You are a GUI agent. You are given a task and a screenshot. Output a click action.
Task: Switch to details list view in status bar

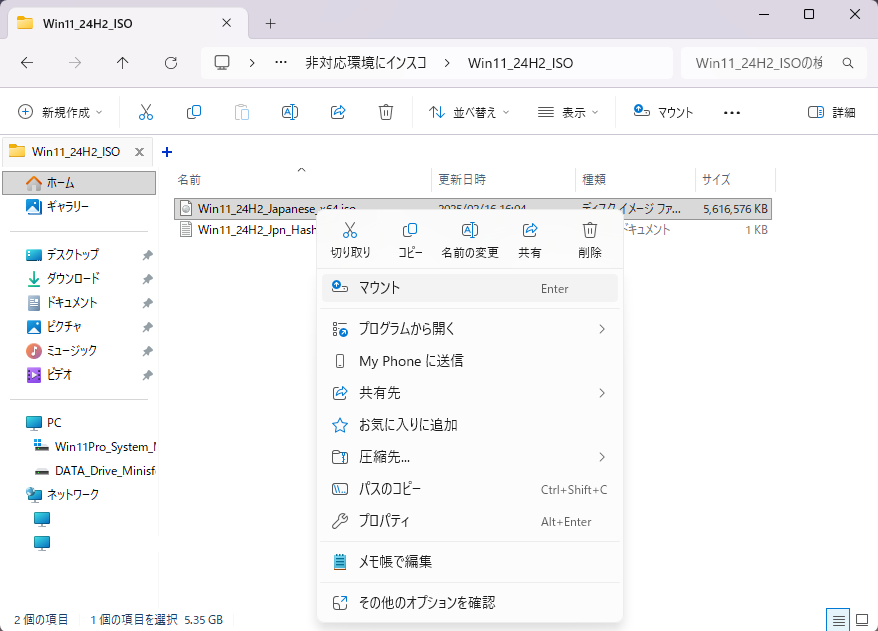pyautogui.click(x=838, y=620)
